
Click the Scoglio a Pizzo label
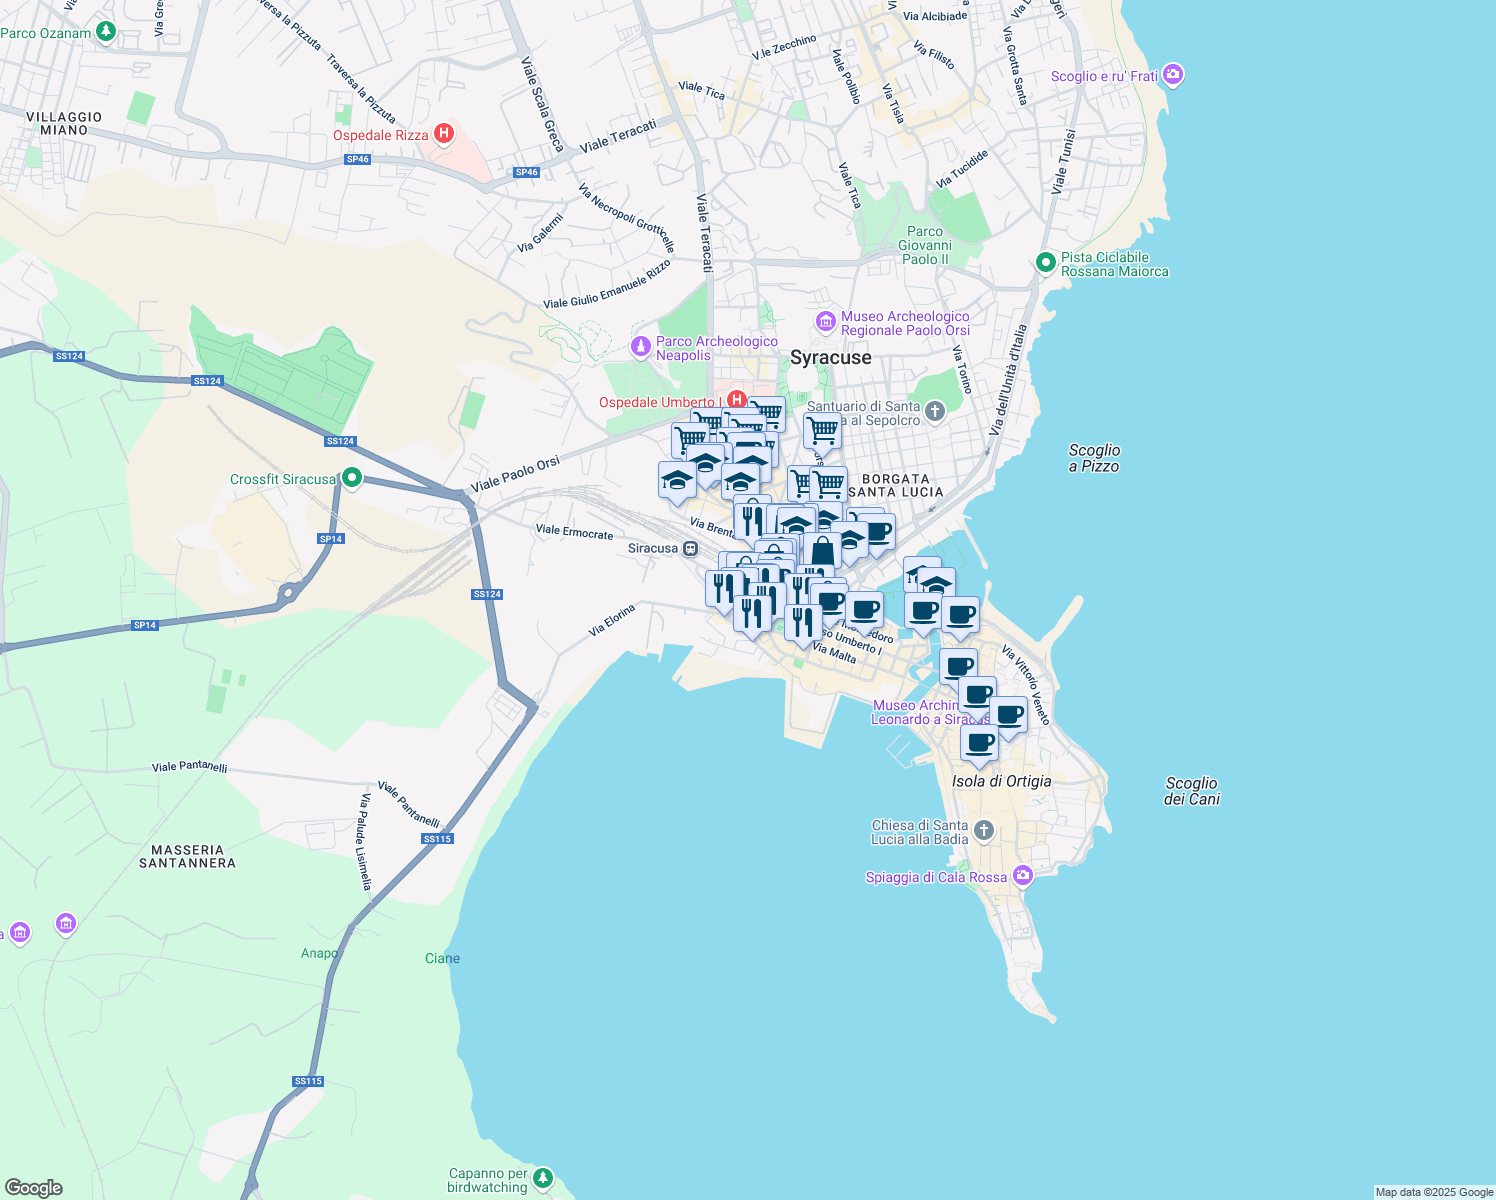coord(1094,458)
